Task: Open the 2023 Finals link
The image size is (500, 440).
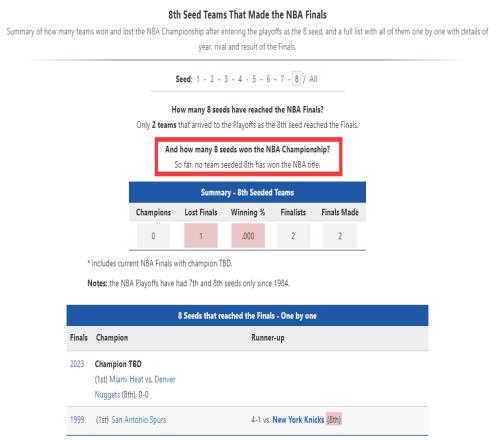Action: click(77, 364)
